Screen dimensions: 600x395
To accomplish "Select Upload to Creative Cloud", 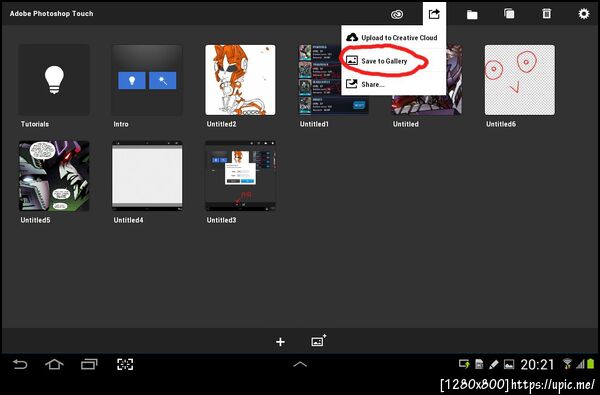I will coord(393,38).
